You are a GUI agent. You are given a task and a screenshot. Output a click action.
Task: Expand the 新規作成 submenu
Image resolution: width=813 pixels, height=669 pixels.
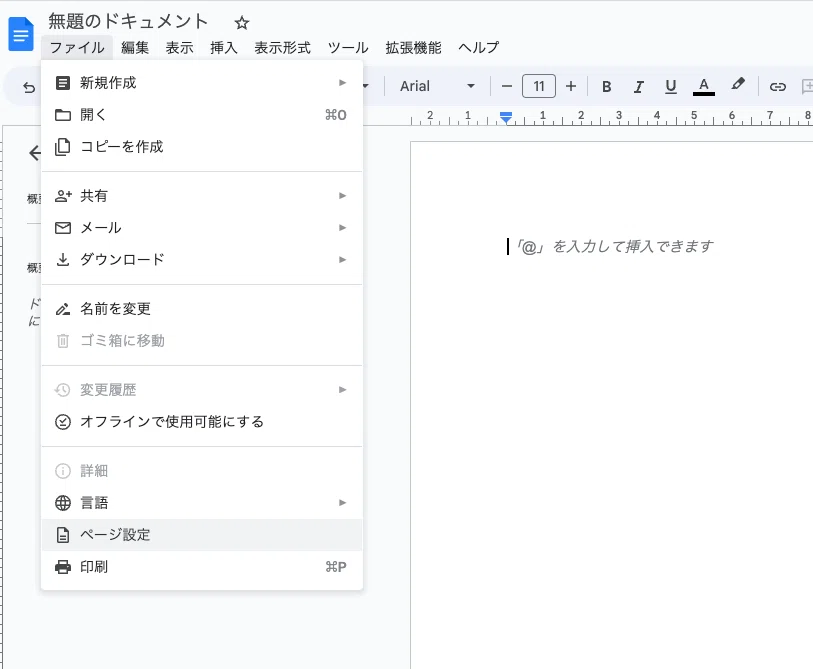click(201, 83)
